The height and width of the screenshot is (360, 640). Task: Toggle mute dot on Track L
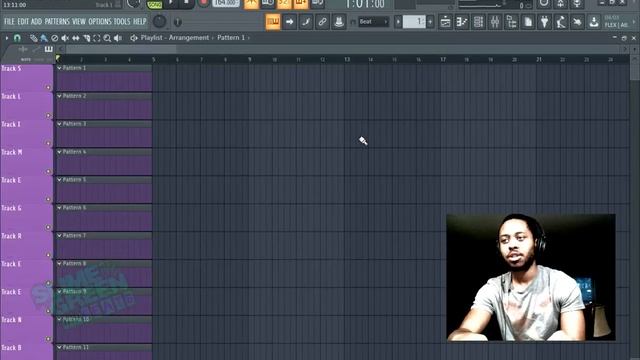[48, 116]
